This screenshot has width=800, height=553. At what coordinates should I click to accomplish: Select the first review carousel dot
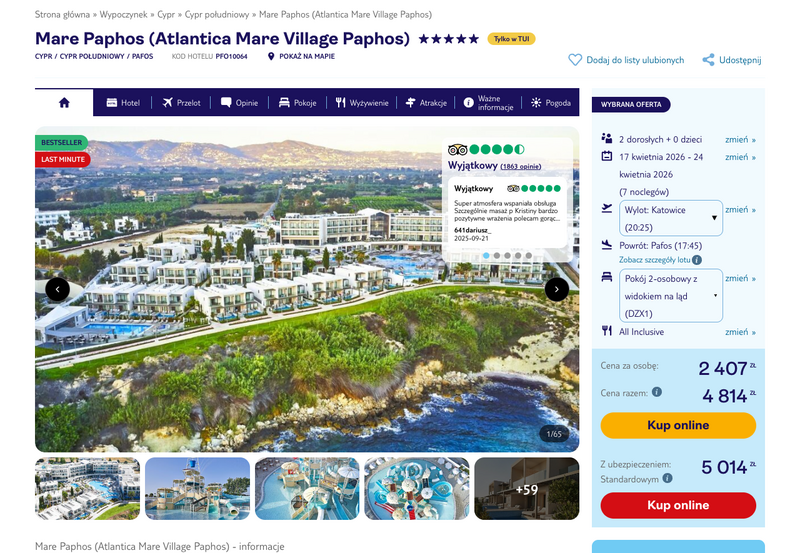pyautogui.click(x=486, y=256)
